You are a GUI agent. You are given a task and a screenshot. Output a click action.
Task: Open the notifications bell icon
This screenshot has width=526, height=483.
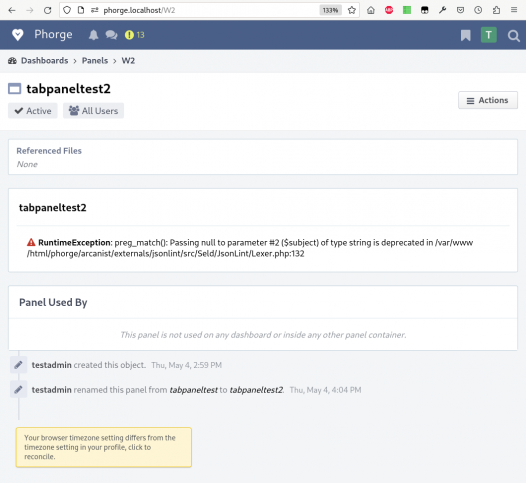point(93,35)
